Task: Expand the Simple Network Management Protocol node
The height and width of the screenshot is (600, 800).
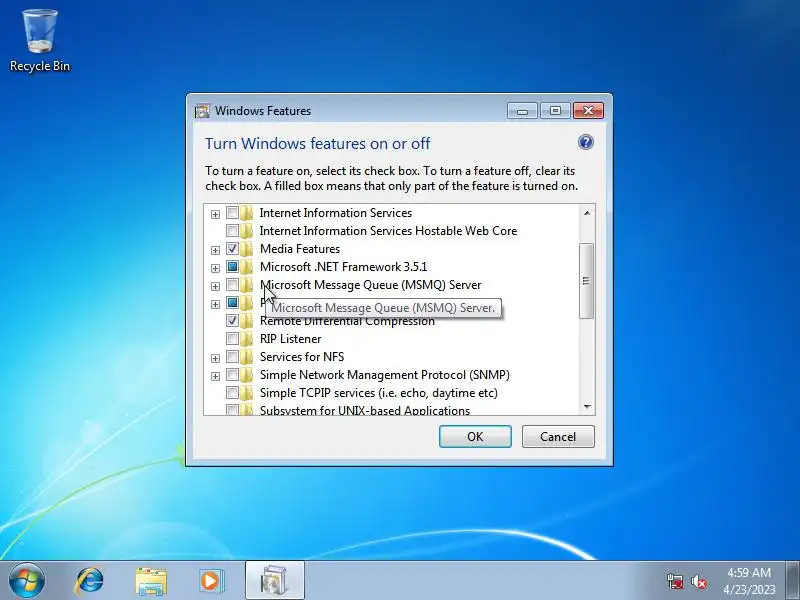Action: pyautogui.click(x=215, y=376)
